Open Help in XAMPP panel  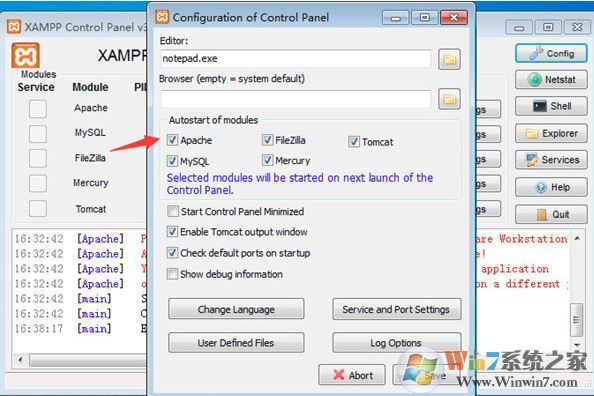click(x=551, y=187)
